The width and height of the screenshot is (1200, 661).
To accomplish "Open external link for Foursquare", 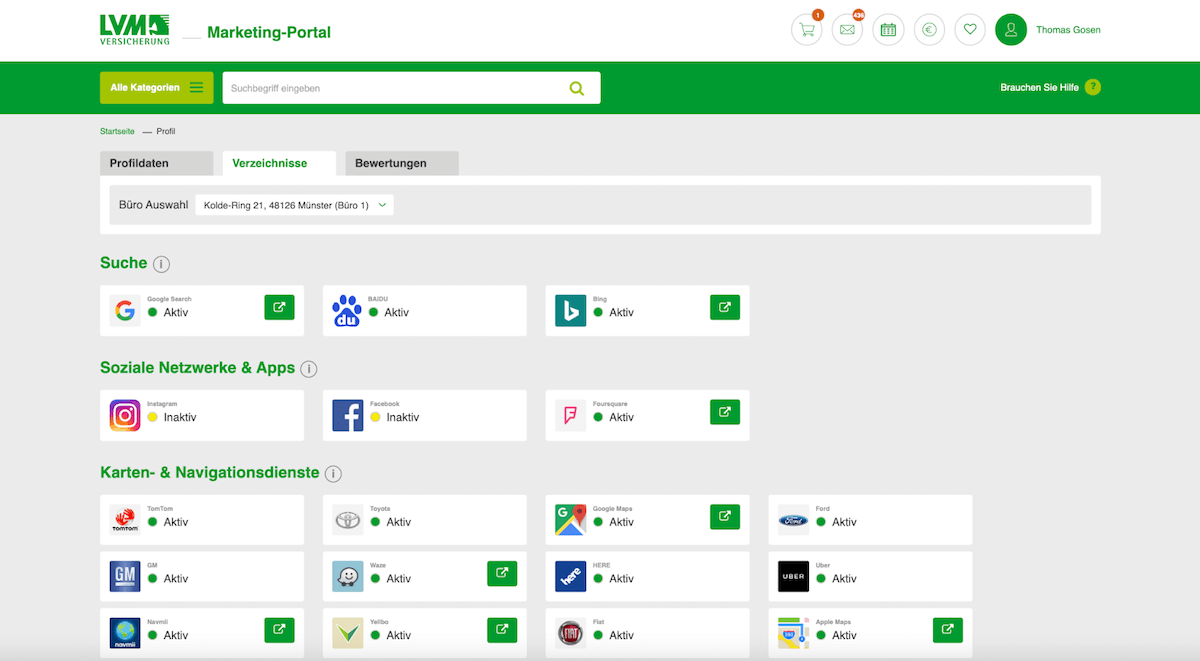I will tap(725, 412).
